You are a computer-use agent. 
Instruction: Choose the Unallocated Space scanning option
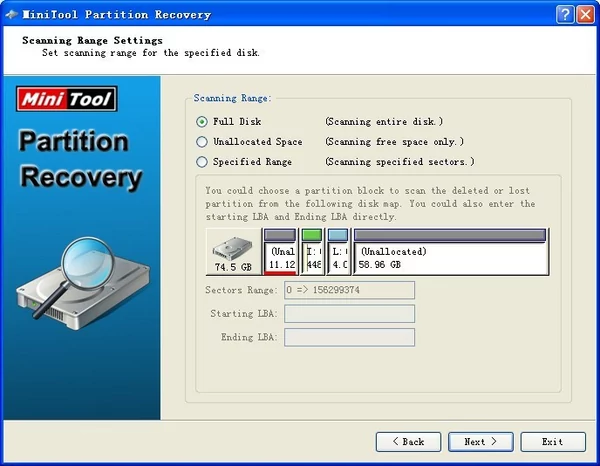(x=202, y=142)
